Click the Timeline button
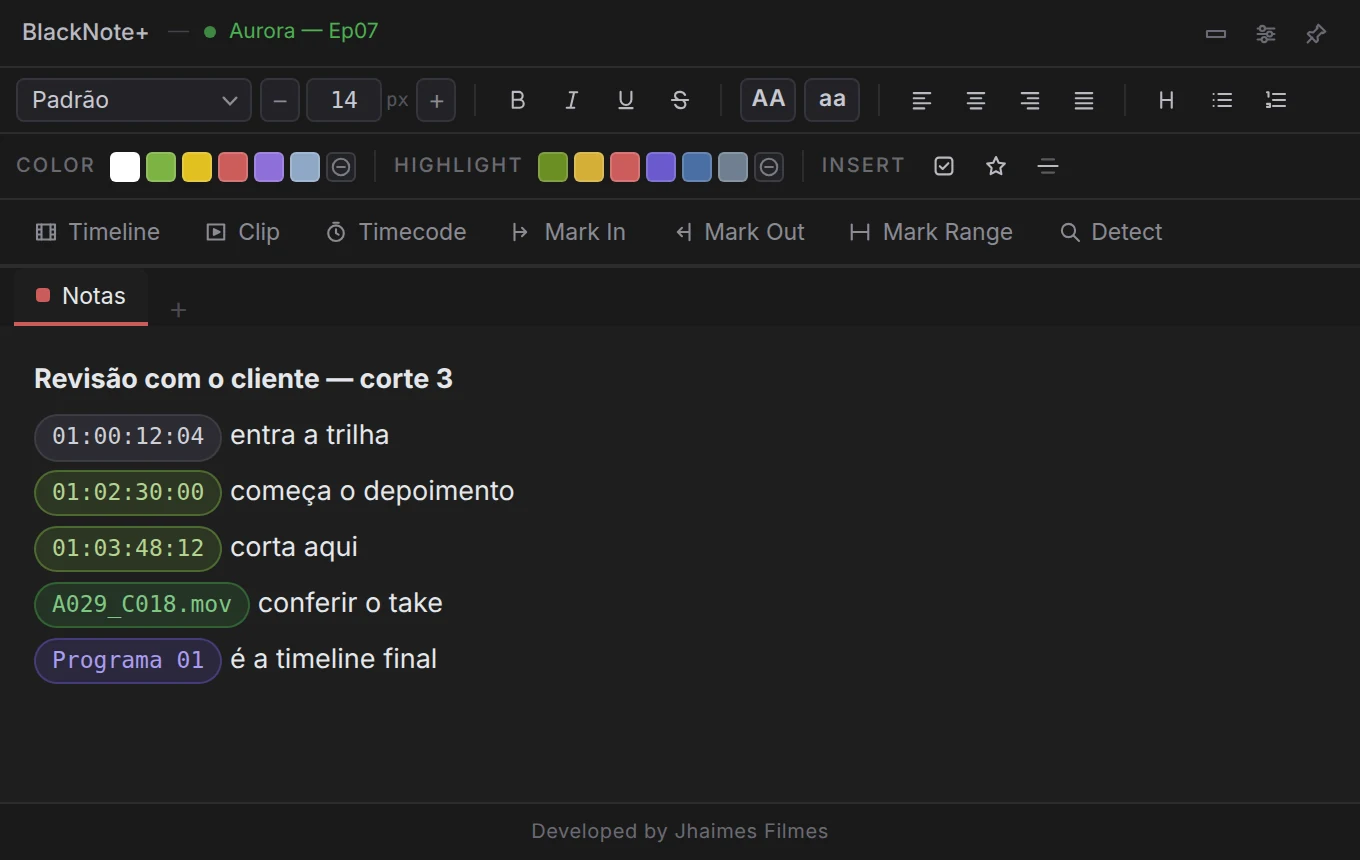 (x=98, y=232)
